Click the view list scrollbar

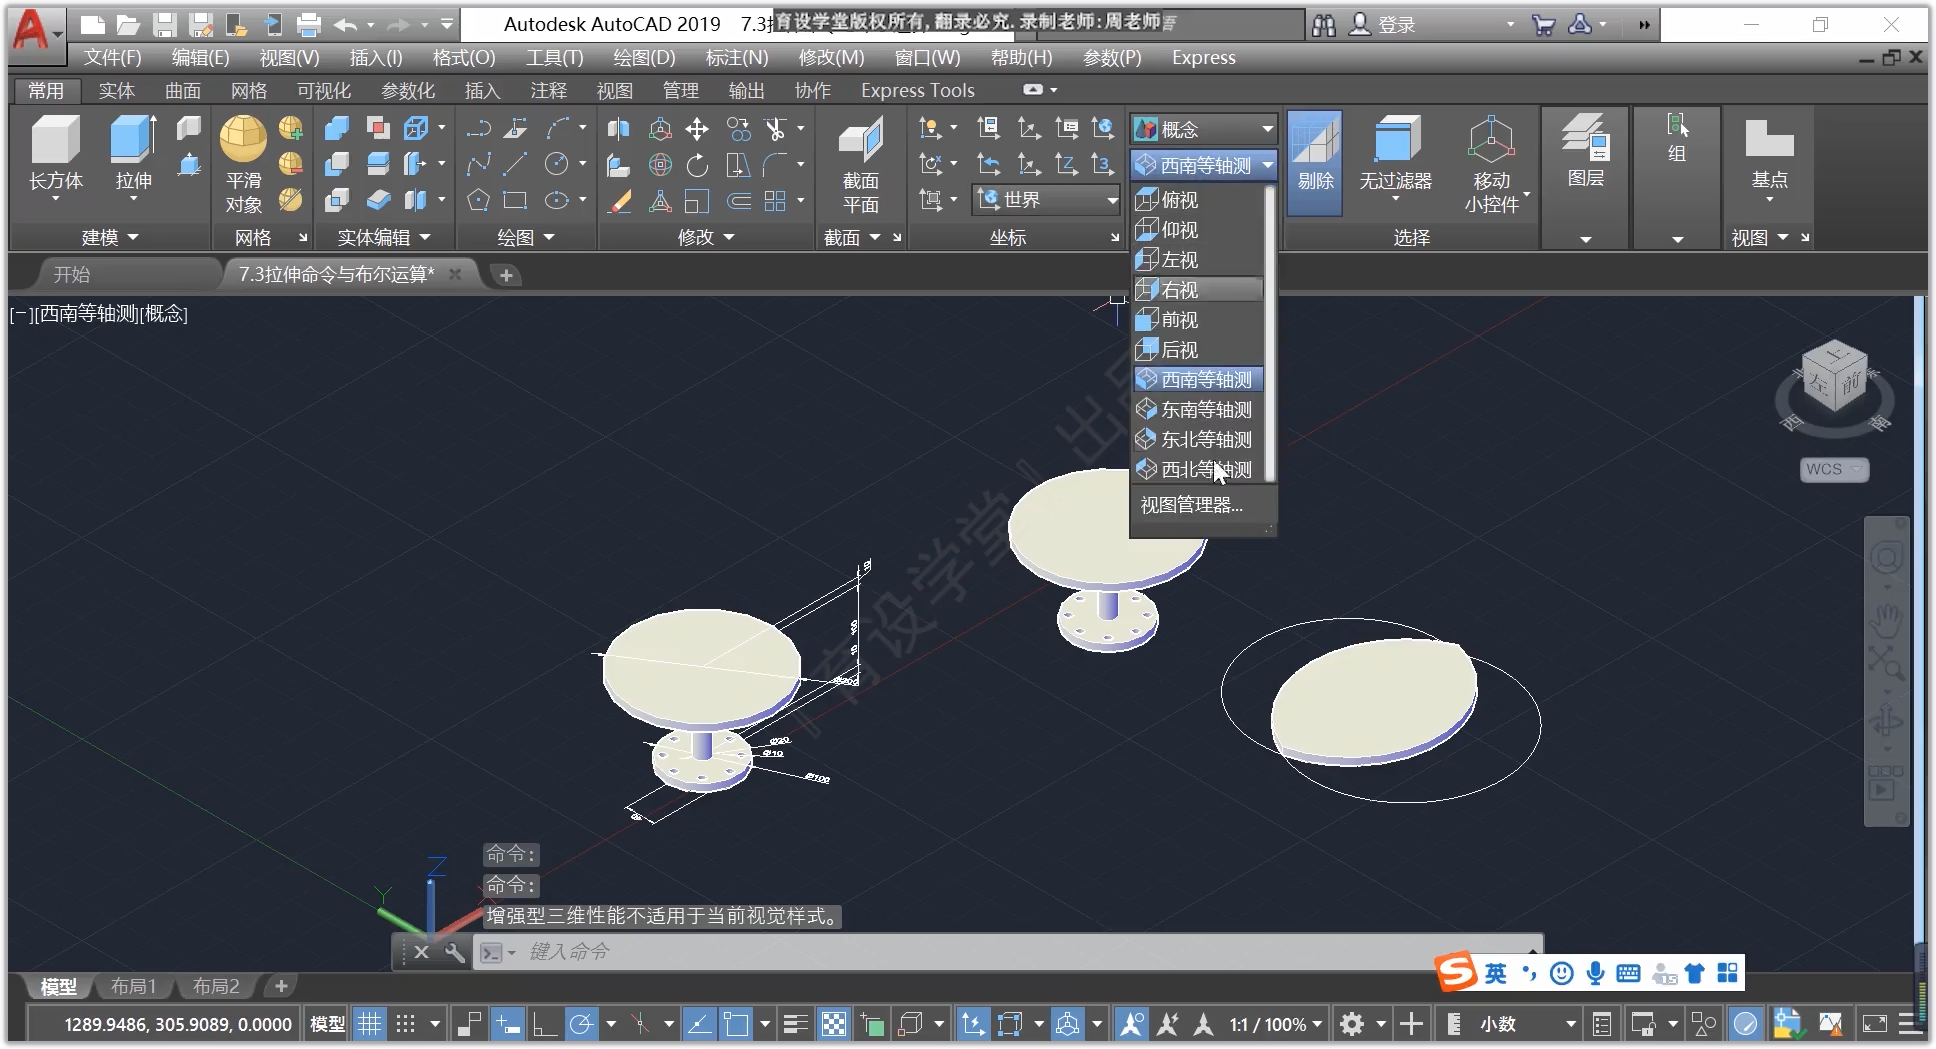pyautogui.click(x=1270, y=333)
